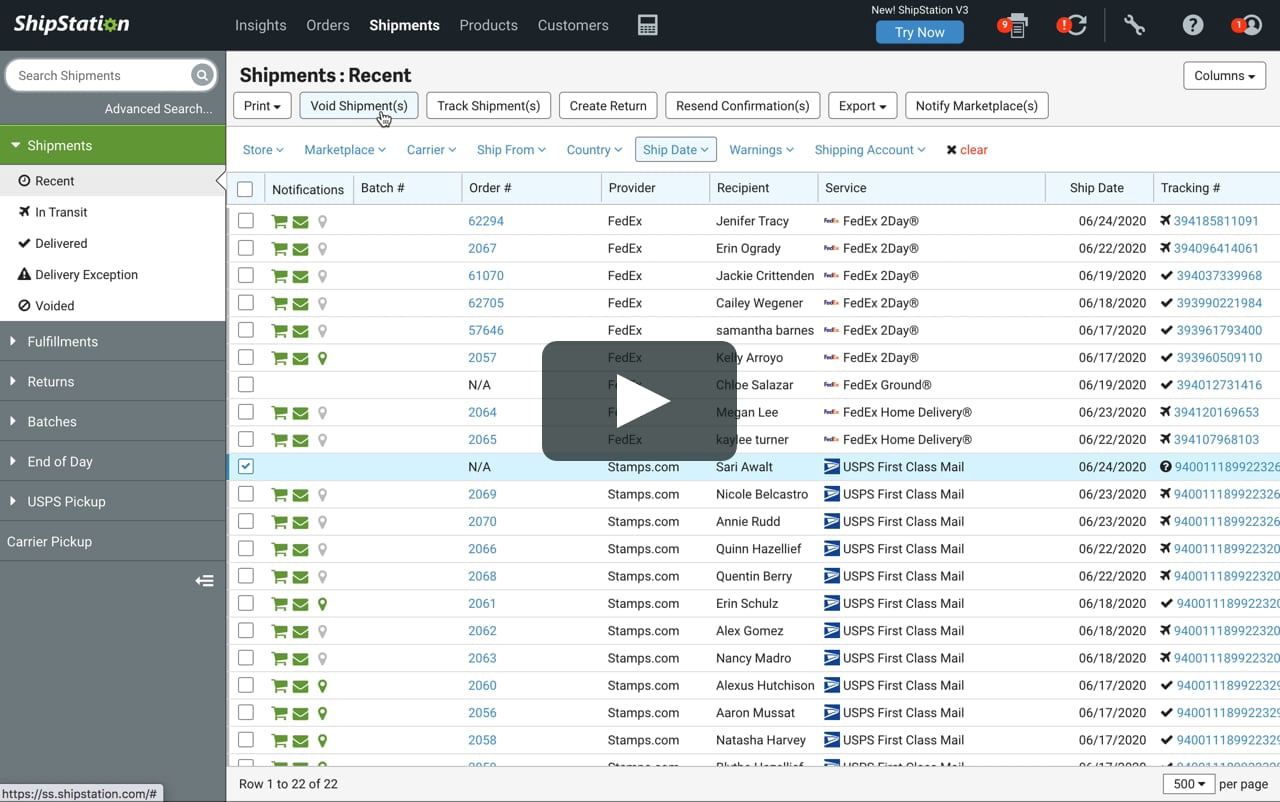
Task: Uncheck the Sari Awalt row checkbox
Action: click(x=246, y=467)
